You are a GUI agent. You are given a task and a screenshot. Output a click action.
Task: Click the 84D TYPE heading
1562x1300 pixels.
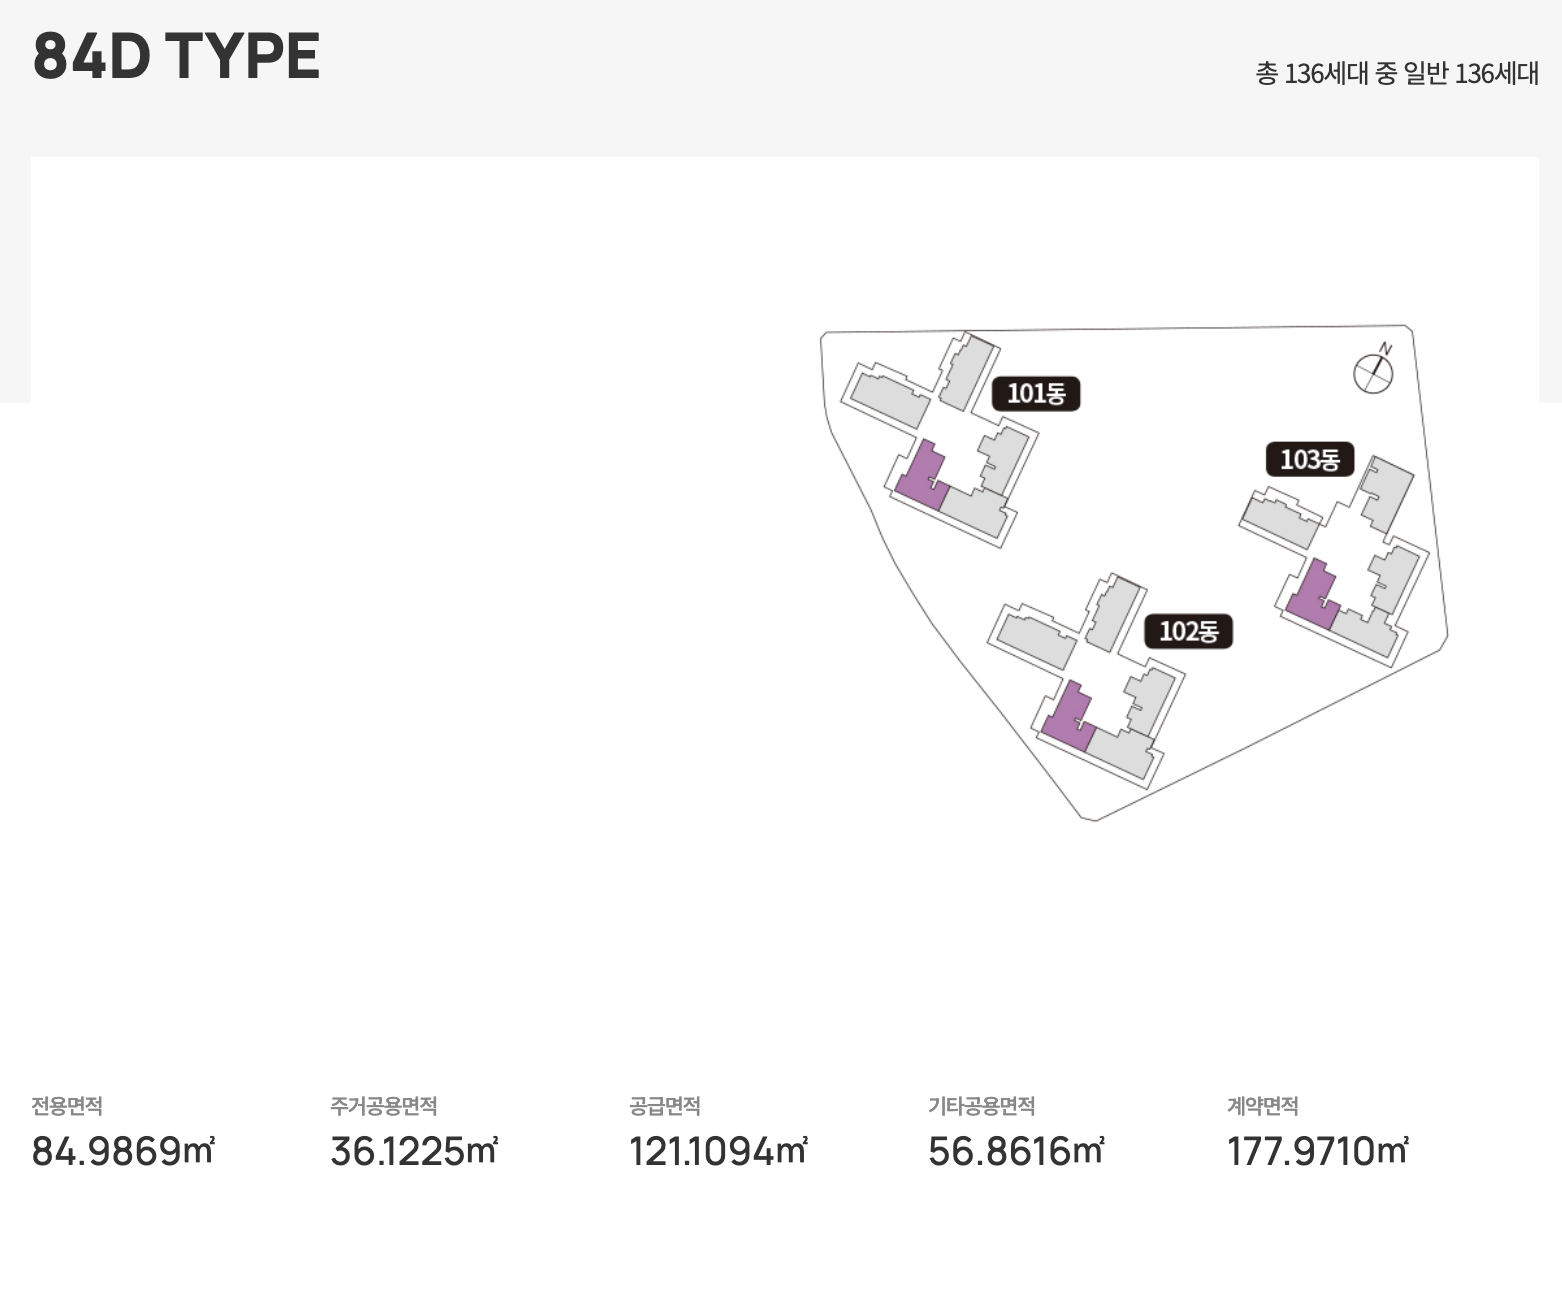pos(177,56)
